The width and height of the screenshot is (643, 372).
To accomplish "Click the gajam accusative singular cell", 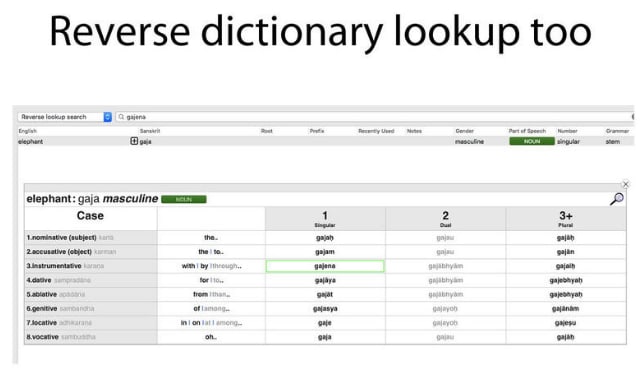I will (x=325, y=251).
